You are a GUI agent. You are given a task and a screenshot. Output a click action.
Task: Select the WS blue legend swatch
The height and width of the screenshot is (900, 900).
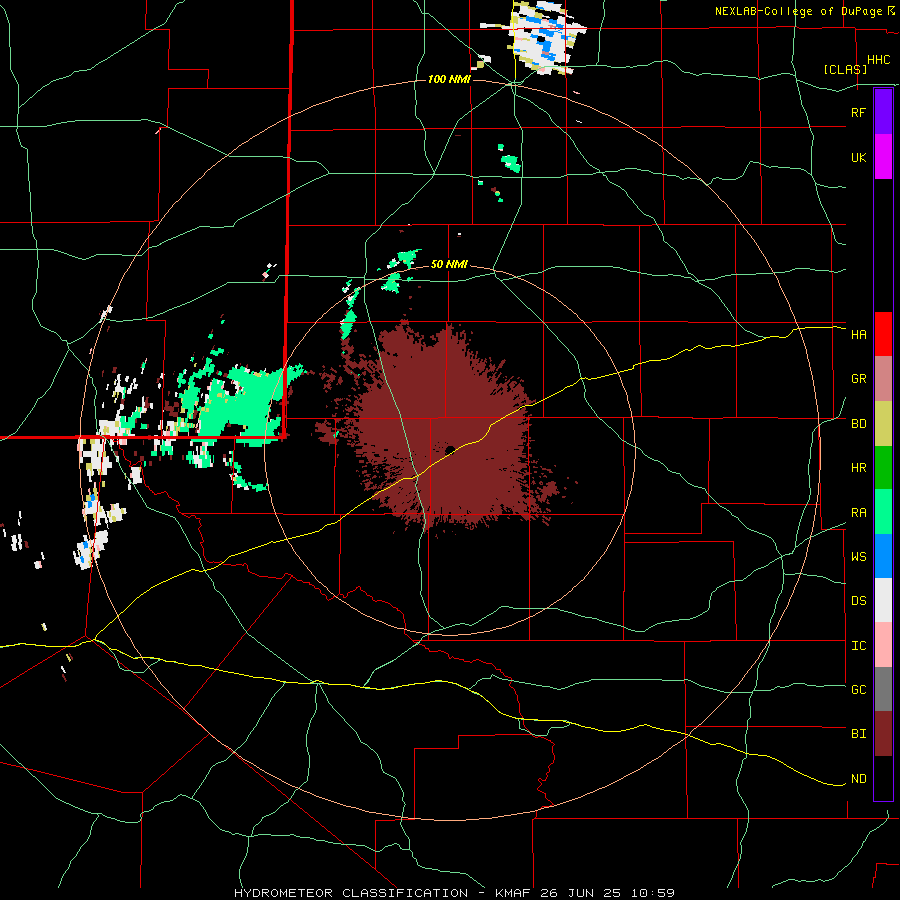883,556
